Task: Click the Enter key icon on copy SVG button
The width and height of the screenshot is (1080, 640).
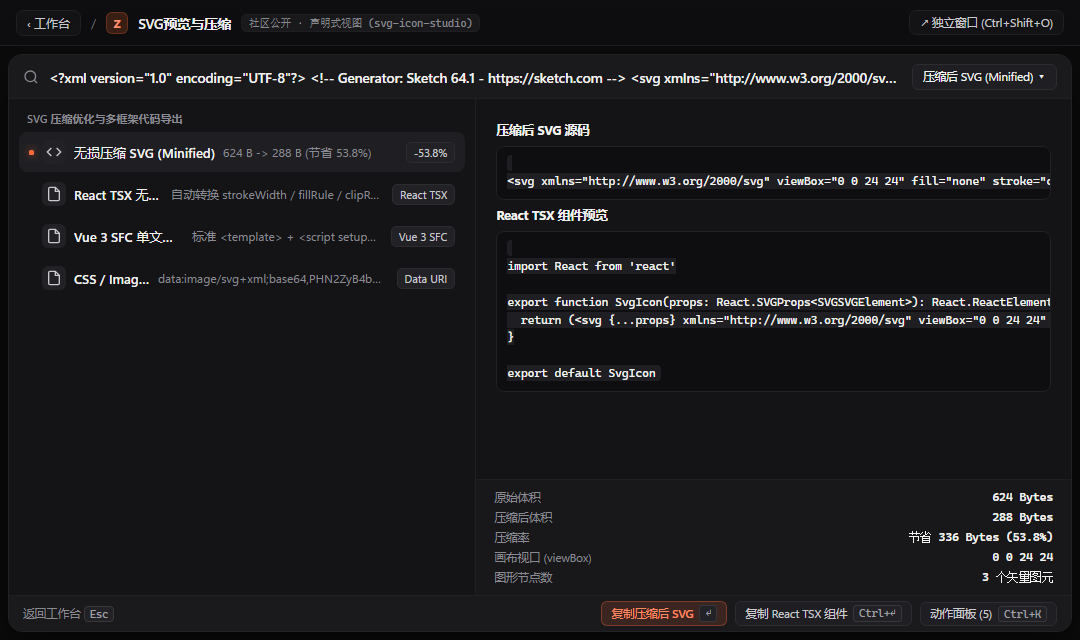Action: (708, 613)
